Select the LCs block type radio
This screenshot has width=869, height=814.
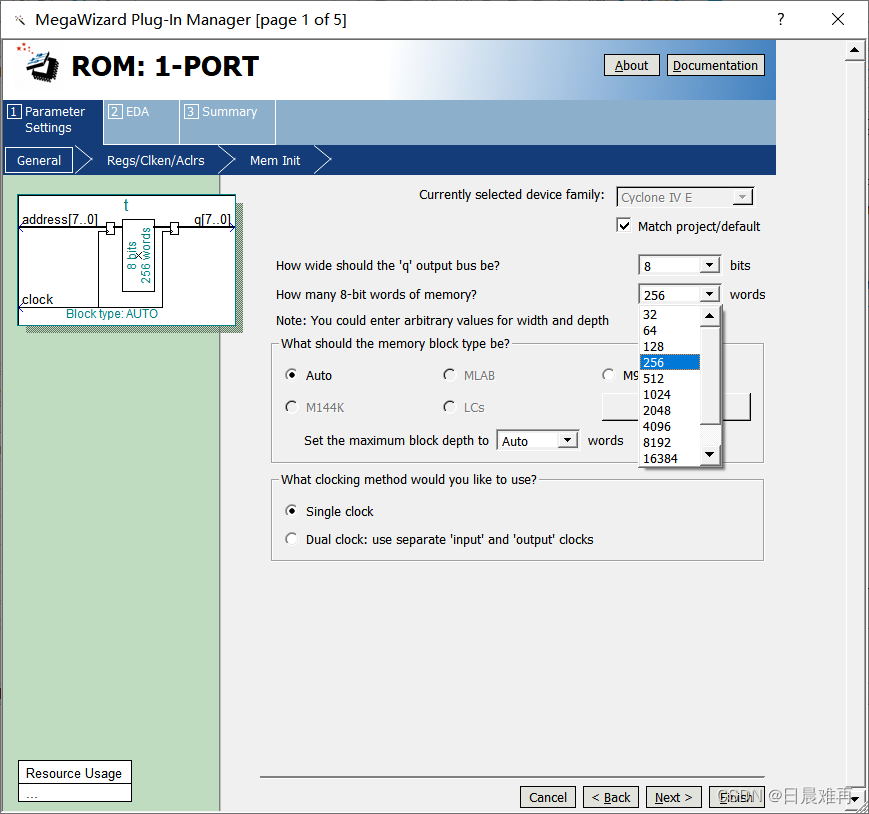449,407
